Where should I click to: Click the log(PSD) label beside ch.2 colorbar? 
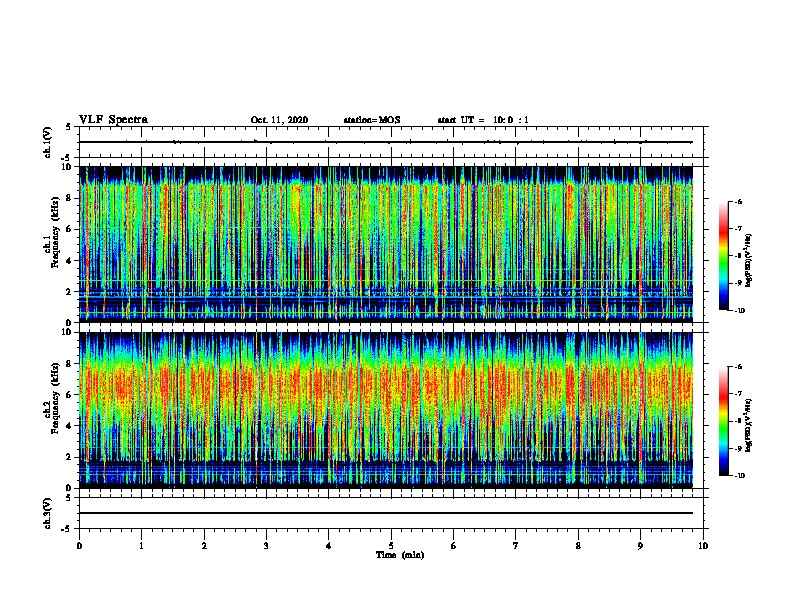click(x=748, y=425)
